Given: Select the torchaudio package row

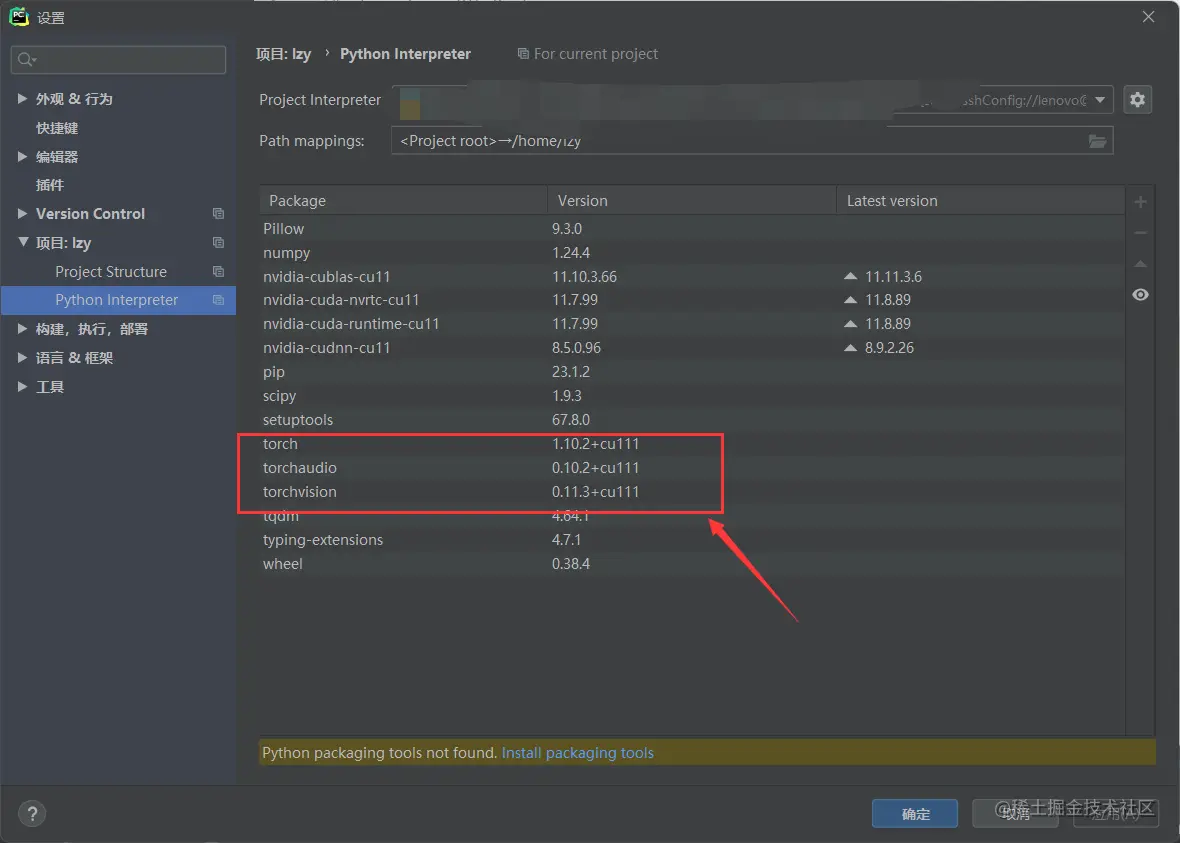Looking at the screenshot, I should click(x=692, y=467).
